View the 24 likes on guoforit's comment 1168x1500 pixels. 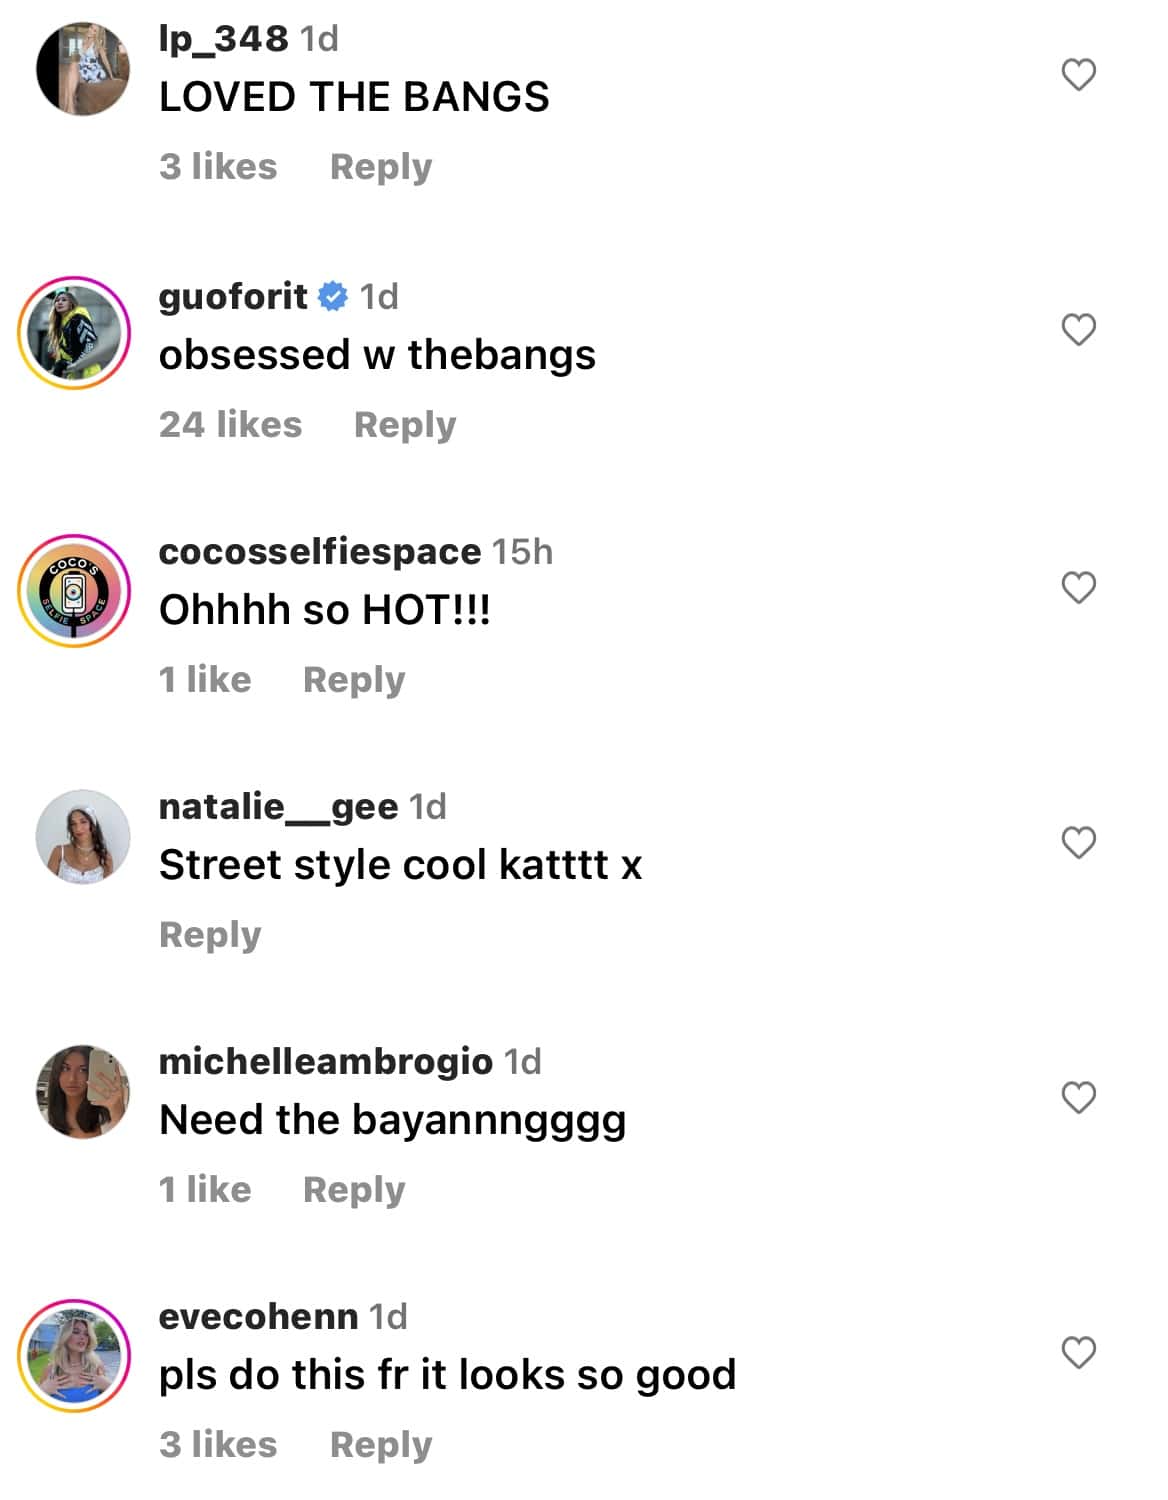coord(230,424)
